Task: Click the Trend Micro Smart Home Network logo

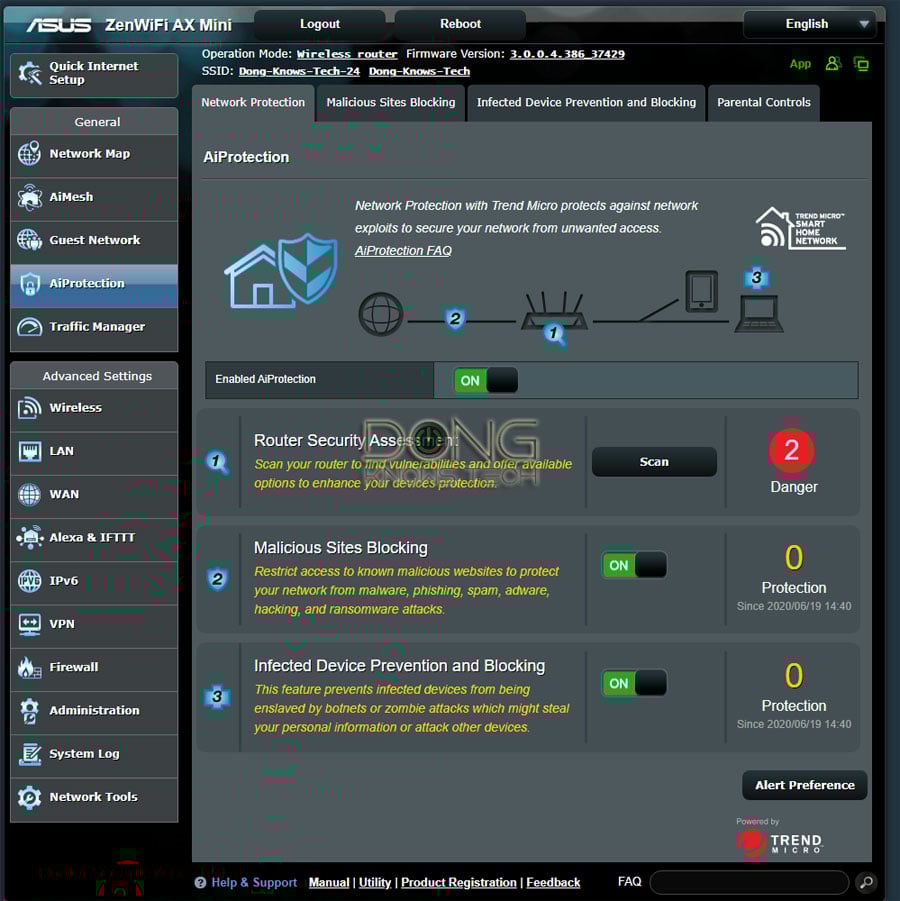Action: click(x=801, y=228)
